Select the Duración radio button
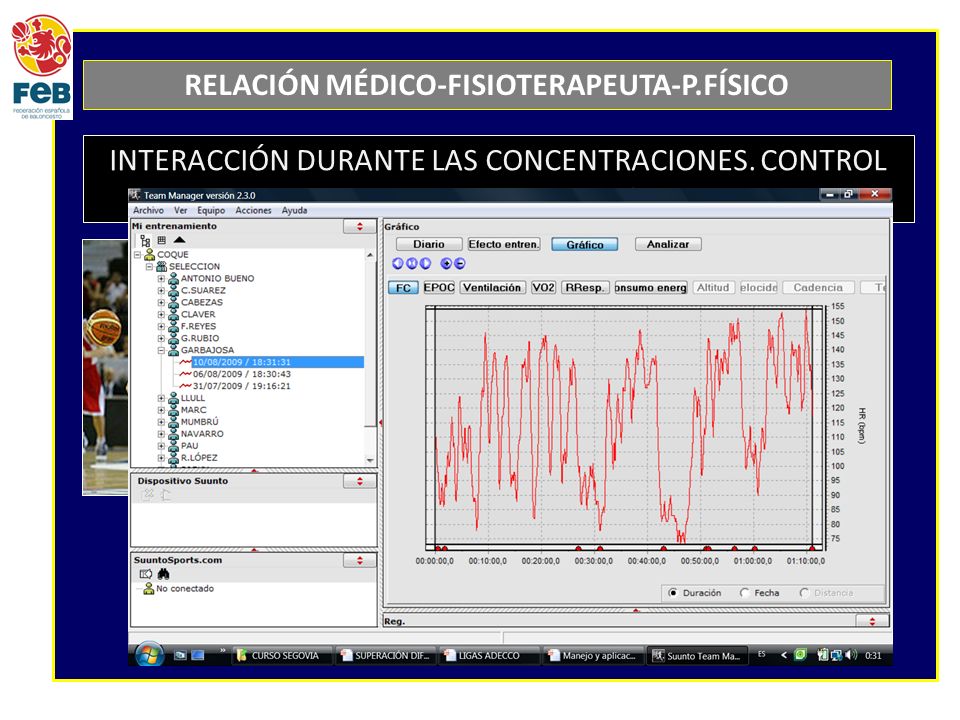Screen dimensions: 960x720 (673, 593)
